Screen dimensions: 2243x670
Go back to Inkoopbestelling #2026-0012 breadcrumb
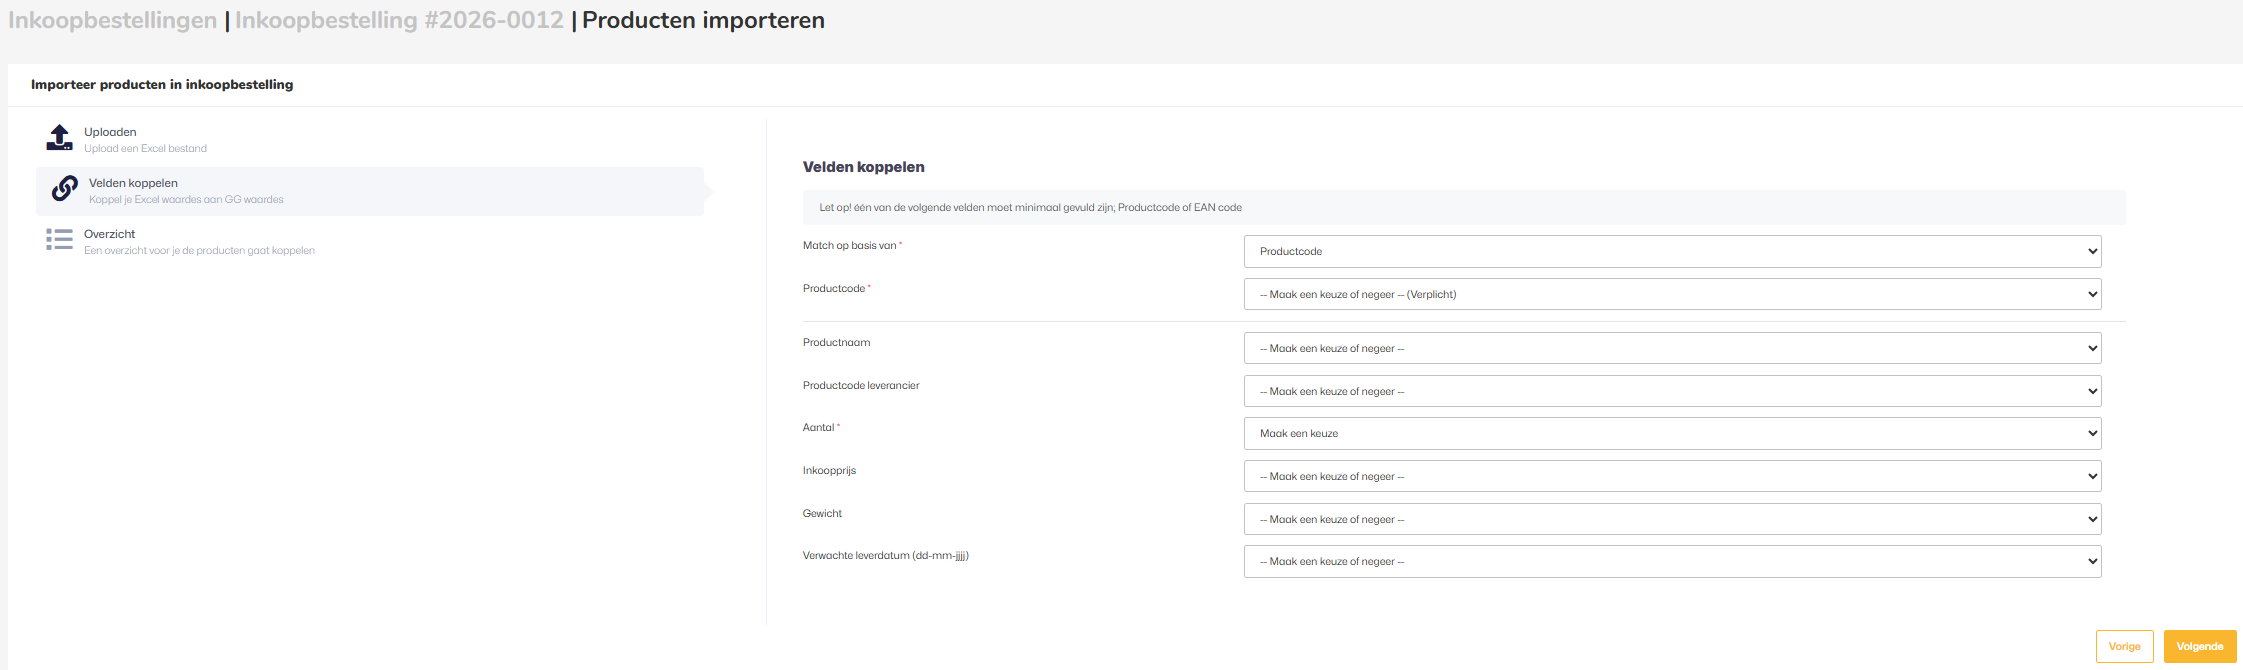(399, 20)
